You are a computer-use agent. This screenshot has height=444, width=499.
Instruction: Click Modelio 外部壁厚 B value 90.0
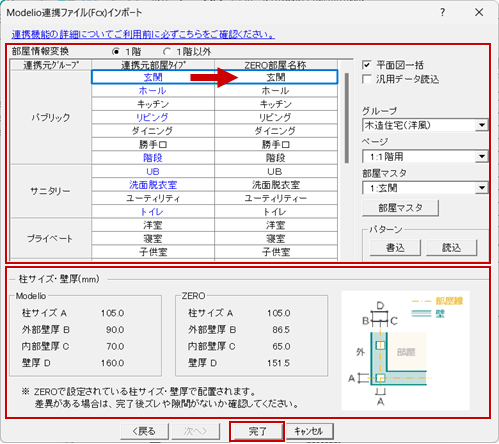tap(115, 330)
